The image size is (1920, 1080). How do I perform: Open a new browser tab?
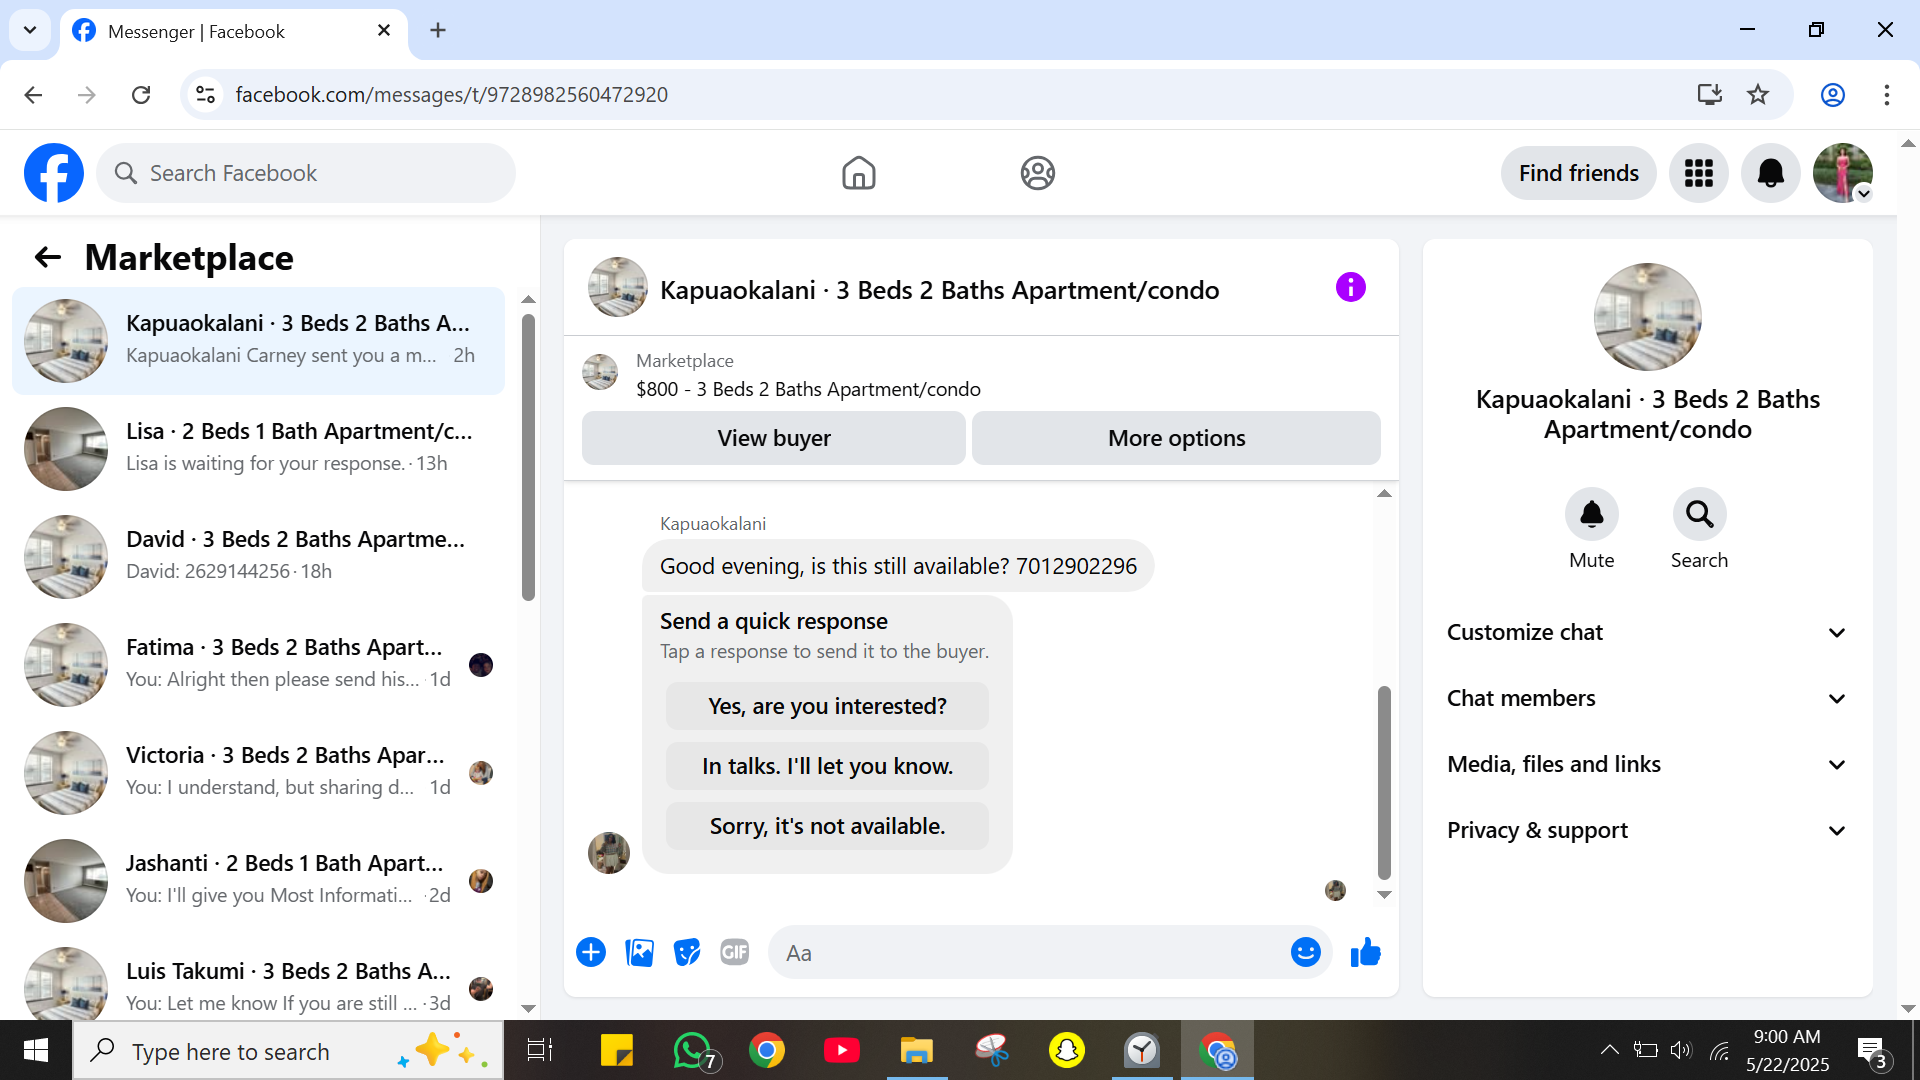[438, 30]
